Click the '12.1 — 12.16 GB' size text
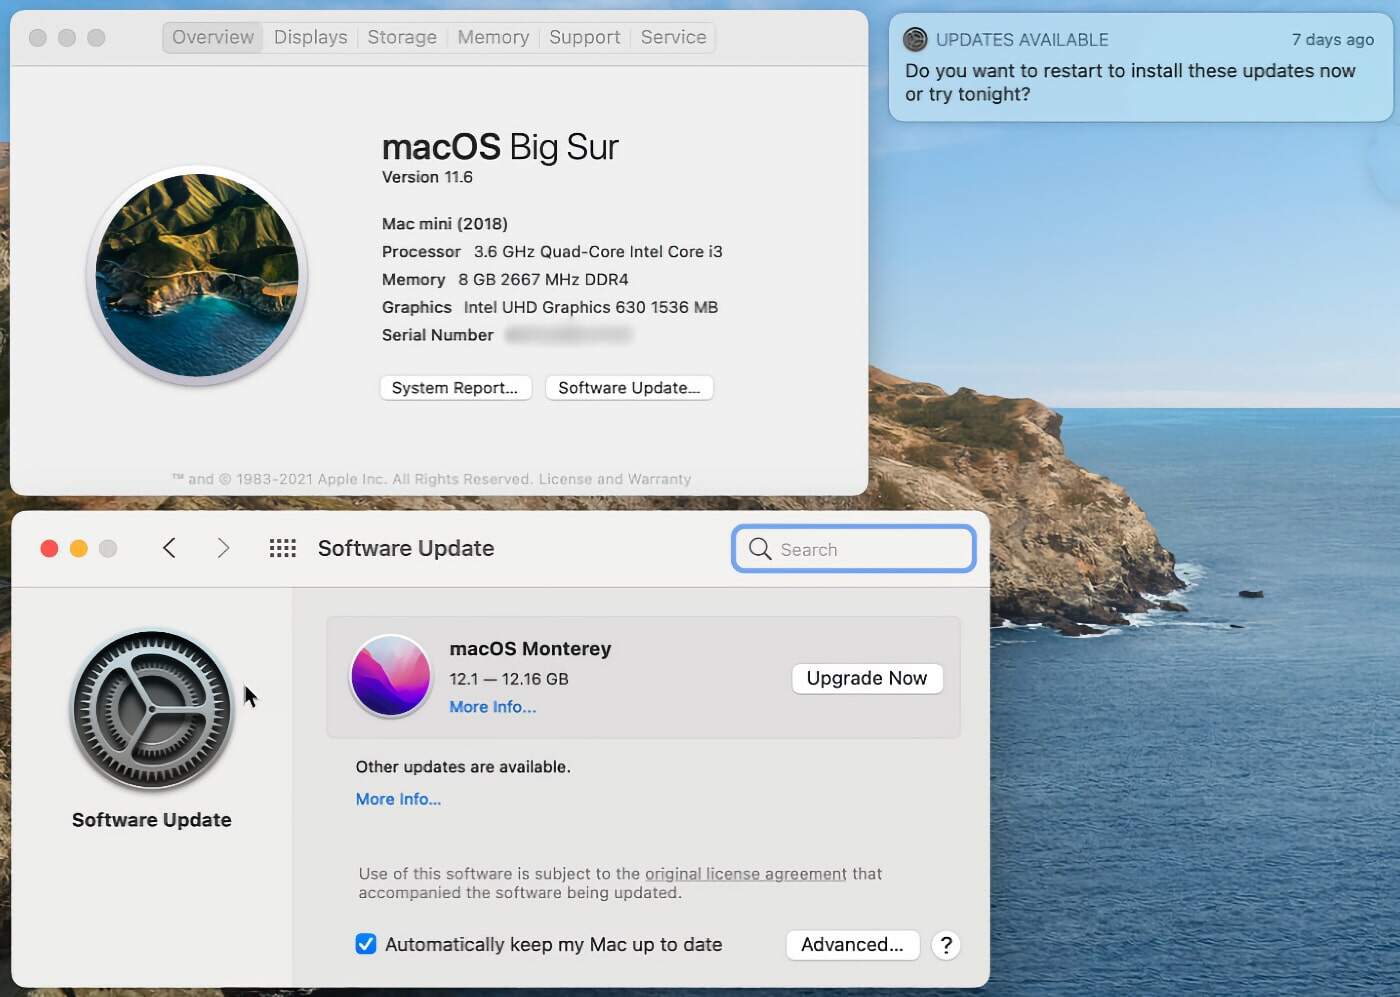 (509, 679)
